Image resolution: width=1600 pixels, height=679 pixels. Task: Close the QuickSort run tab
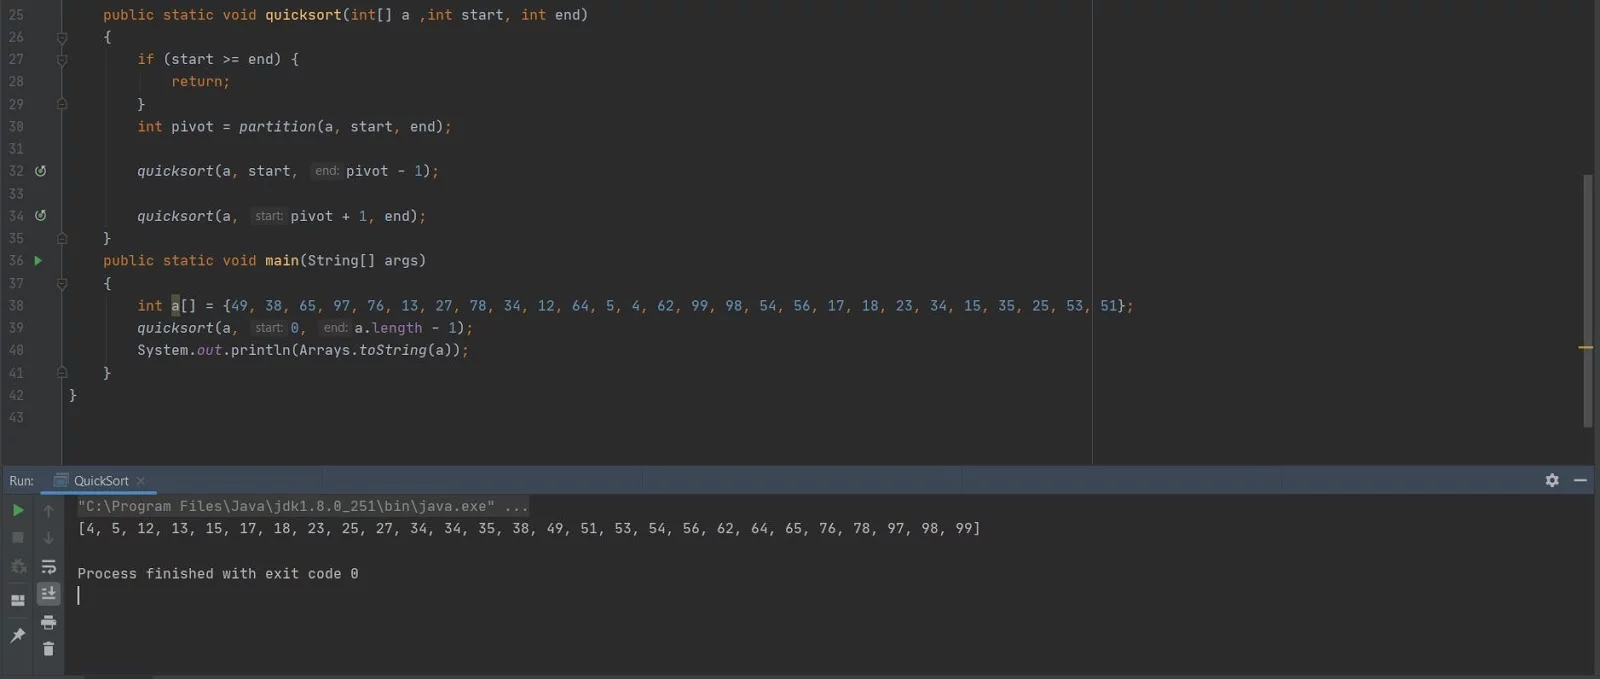[141, 481]
